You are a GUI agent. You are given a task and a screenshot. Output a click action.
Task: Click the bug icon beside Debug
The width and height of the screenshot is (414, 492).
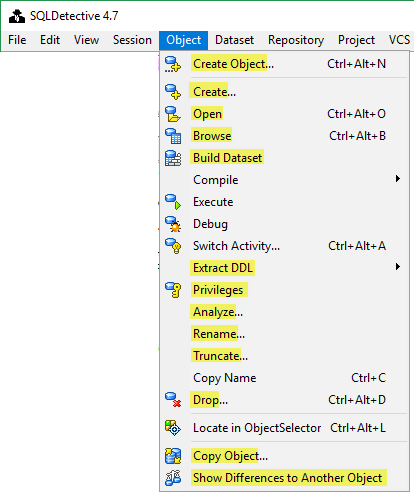click(x=173, y=224)
